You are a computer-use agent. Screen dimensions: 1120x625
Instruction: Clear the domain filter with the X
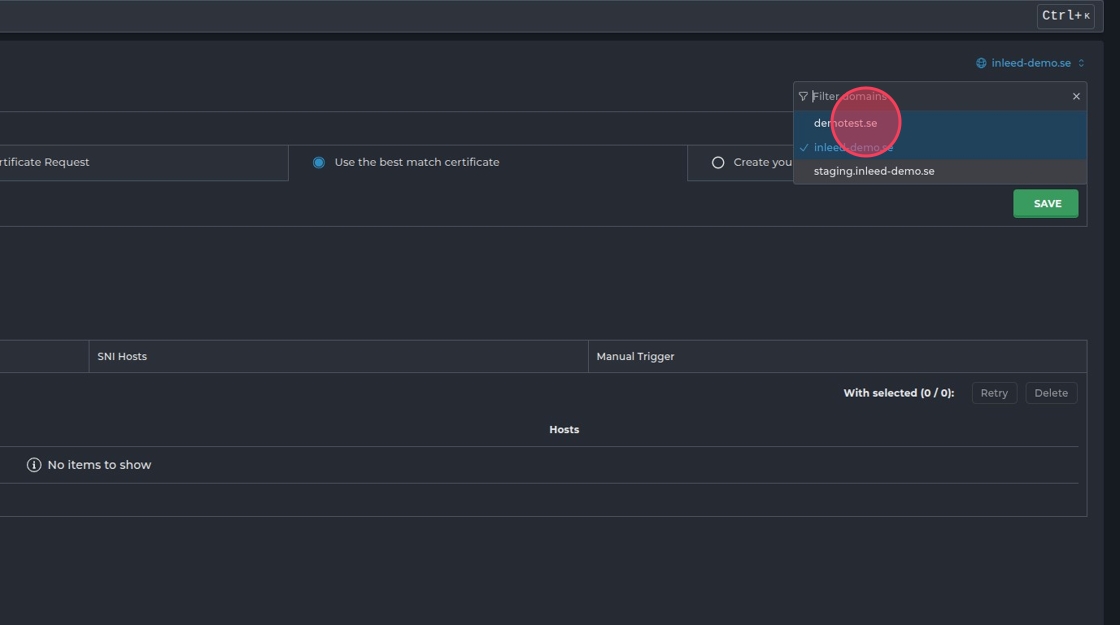click(1076, 97)
